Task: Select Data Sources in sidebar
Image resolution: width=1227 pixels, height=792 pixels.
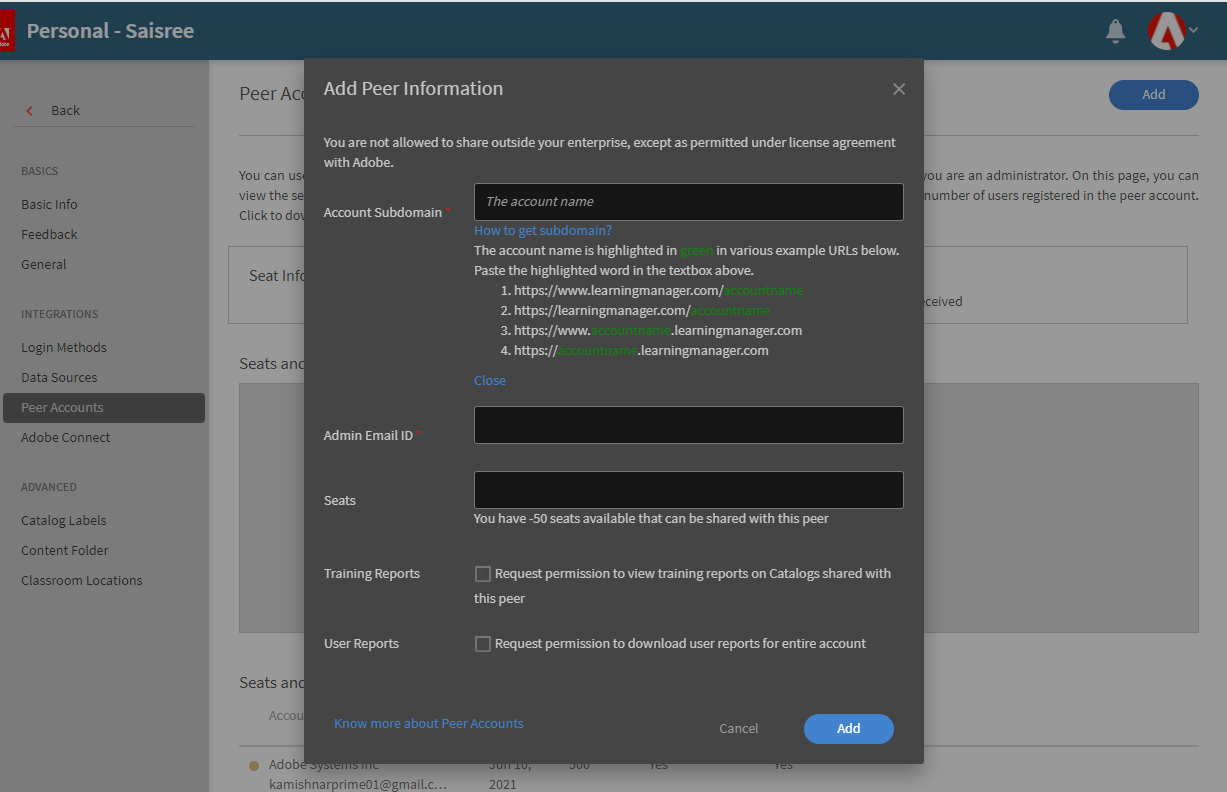Action: tap(59, 378)
